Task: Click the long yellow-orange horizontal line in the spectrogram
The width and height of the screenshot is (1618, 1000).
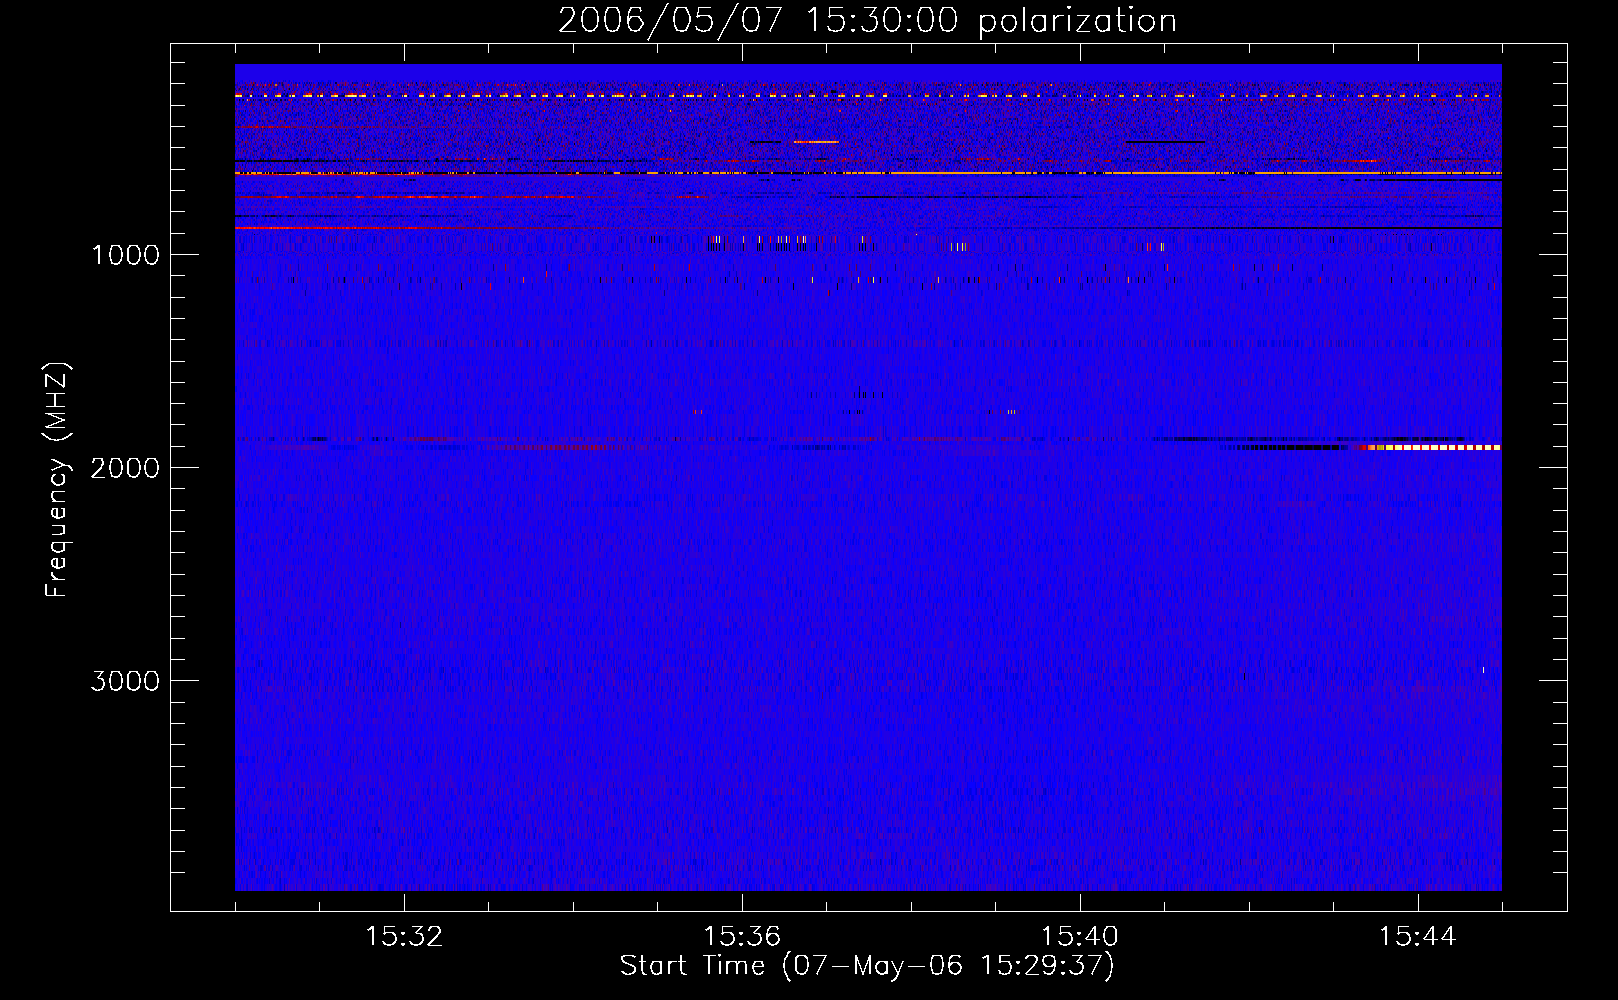Action: pyautogui.click(x=868, y=173)
